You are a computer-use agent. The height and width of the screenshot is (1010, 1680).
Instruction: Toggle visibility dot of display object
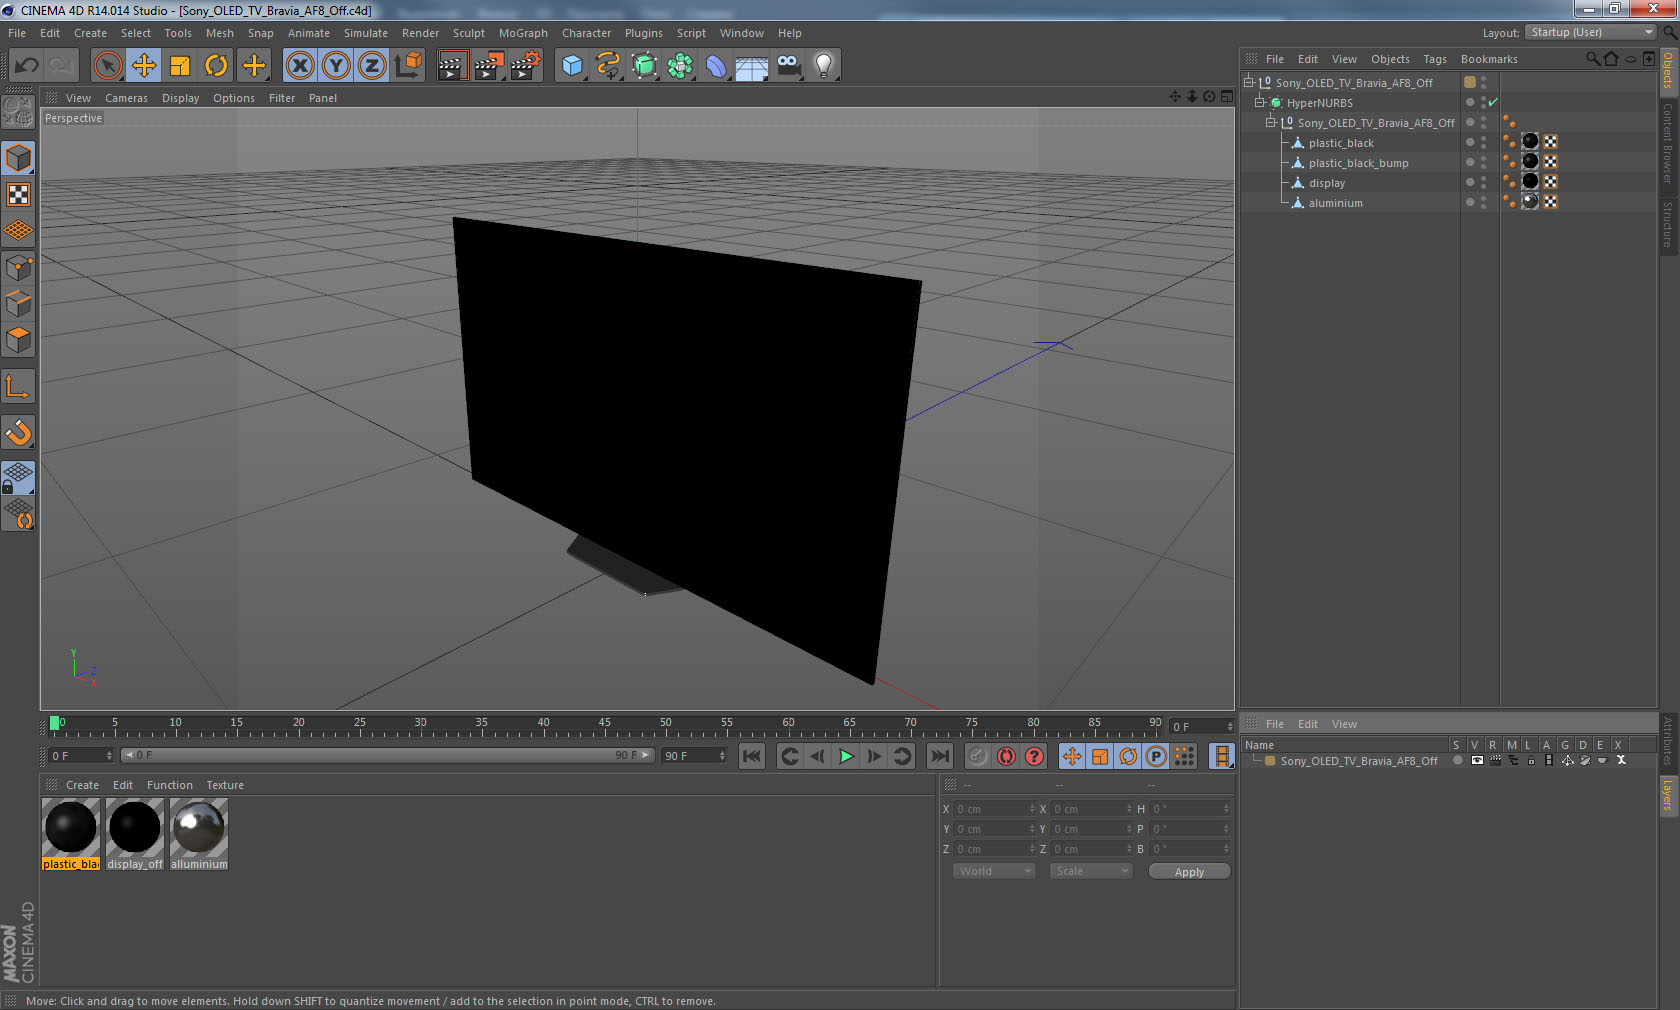[1483, 182]
